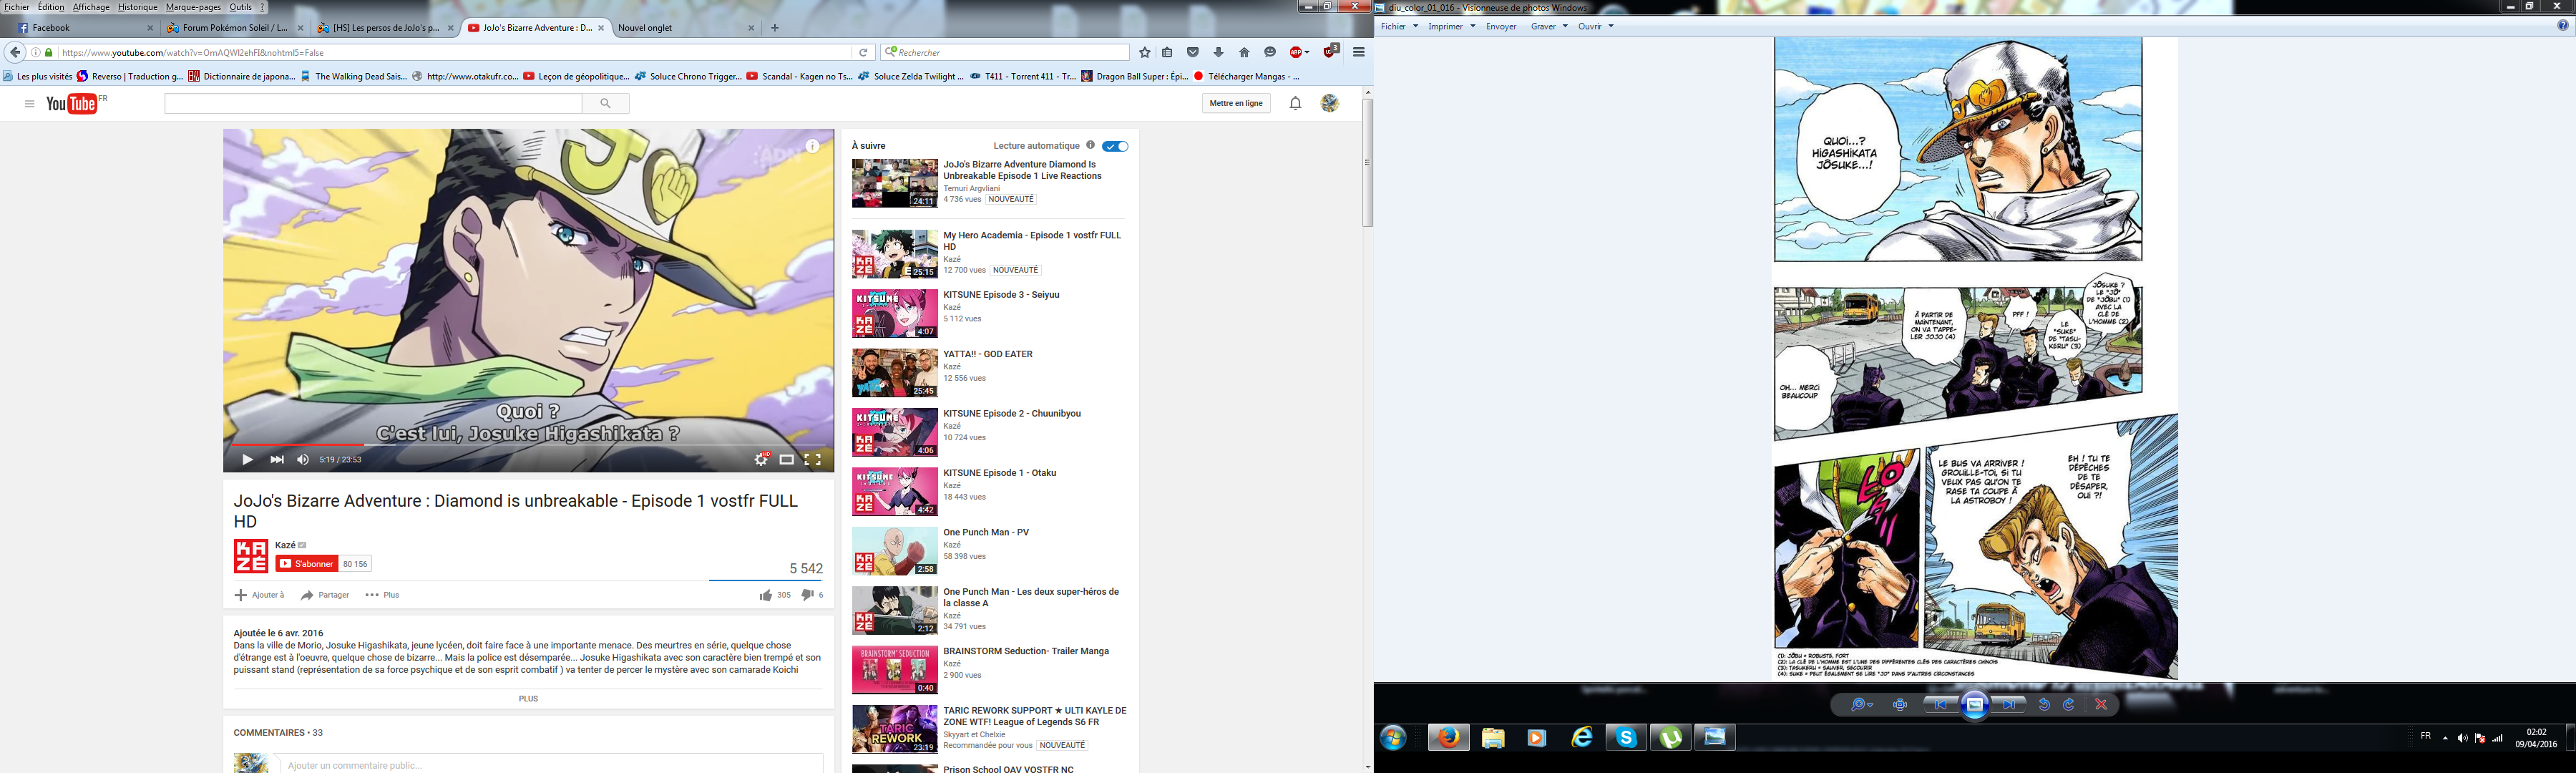Rotate image counterclockwise in Photo Viewer
2576x773 pixels.
(2044, 705)
